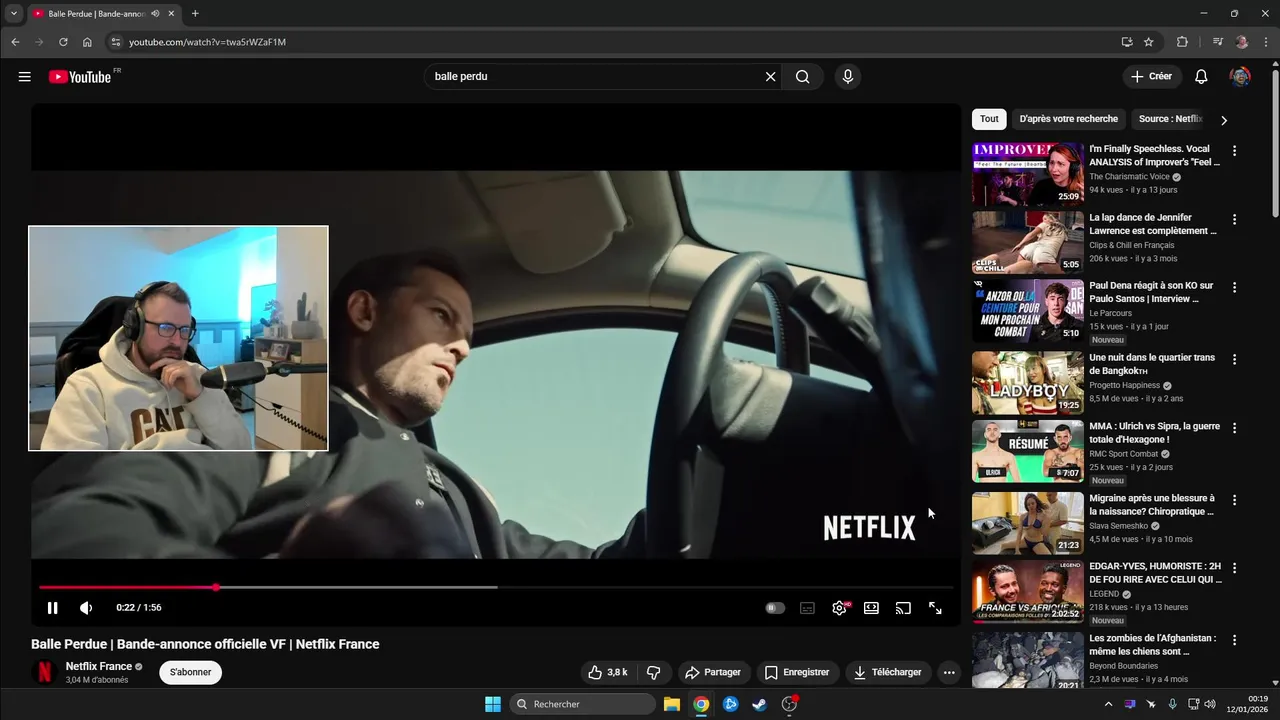Open The Charismatic Voice video thumbnail

pyautogui.click(x=1028, y=173)
